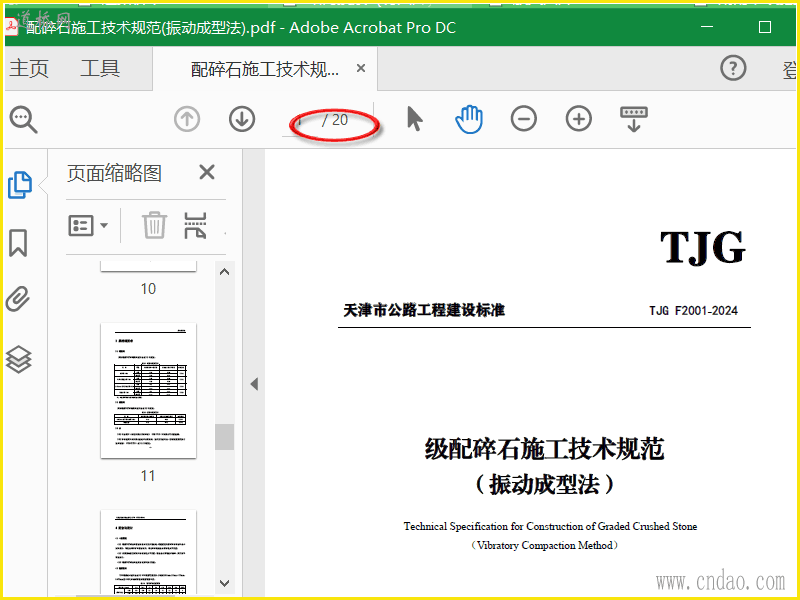Select the page 12 thumbnail at bottom

point(148,552)
